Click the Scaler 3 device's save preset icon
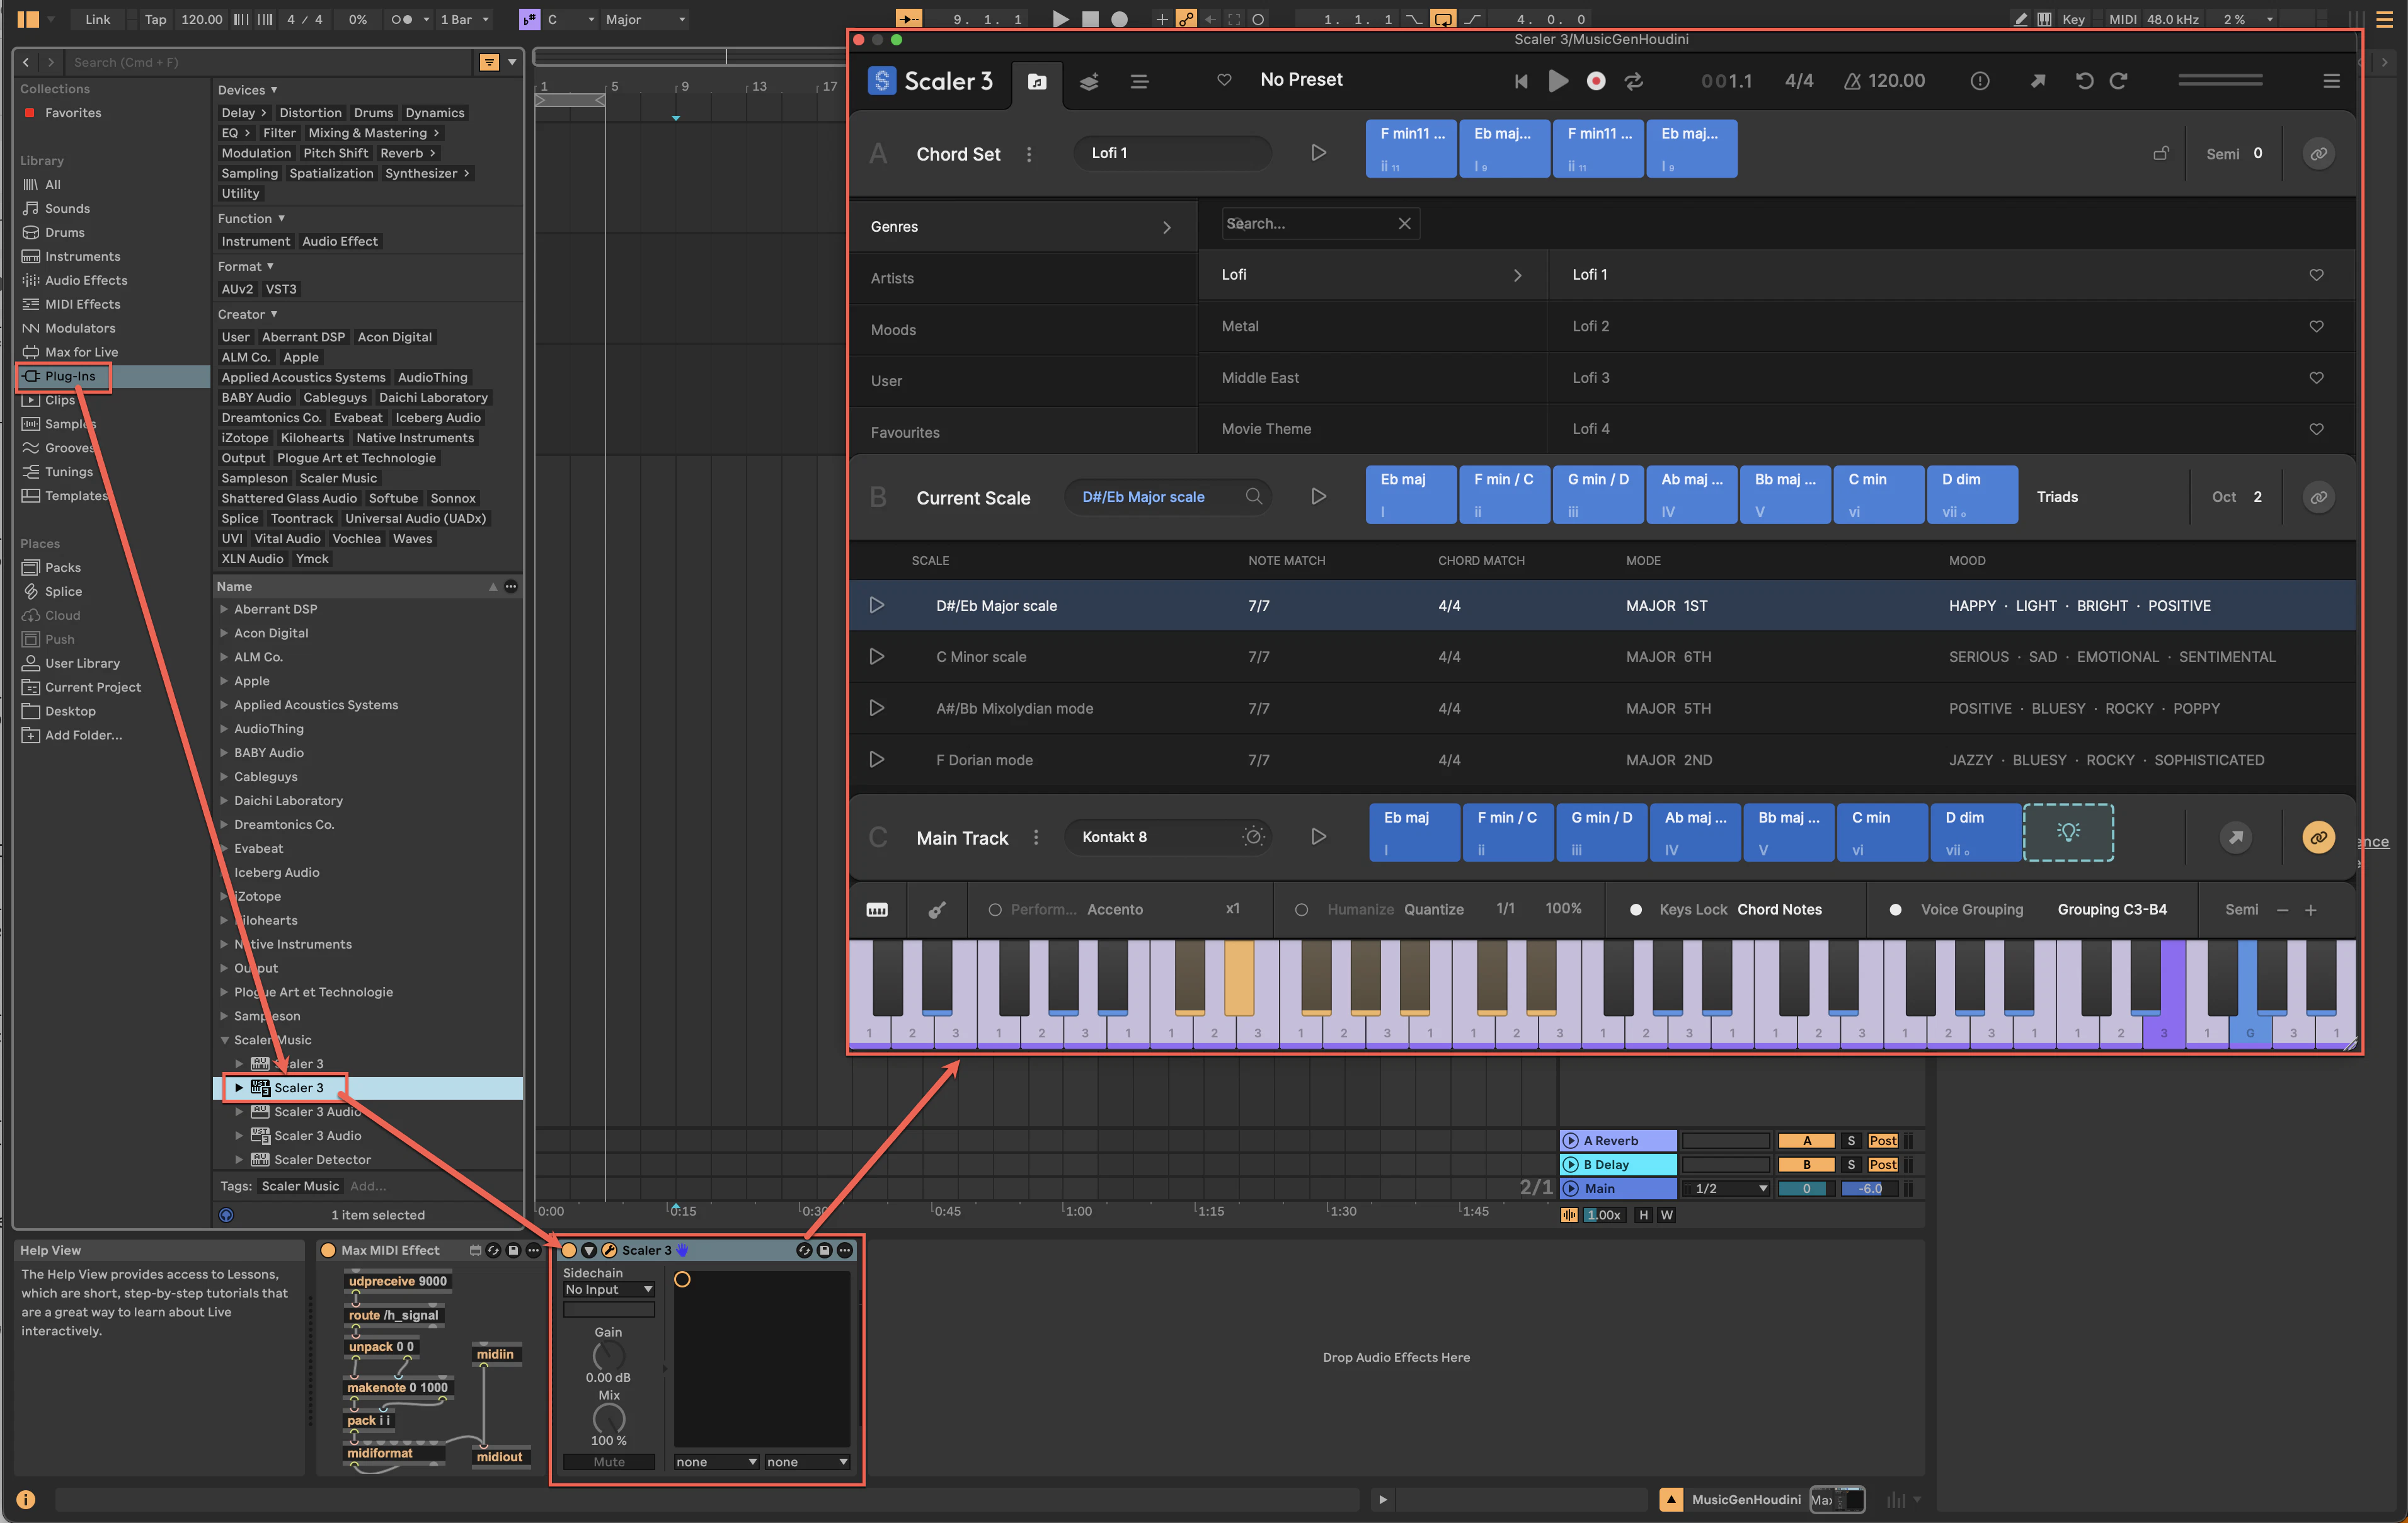The height and width of the screenshot is (1523, 2408). pyautogui.click(x=824, y=1250)
